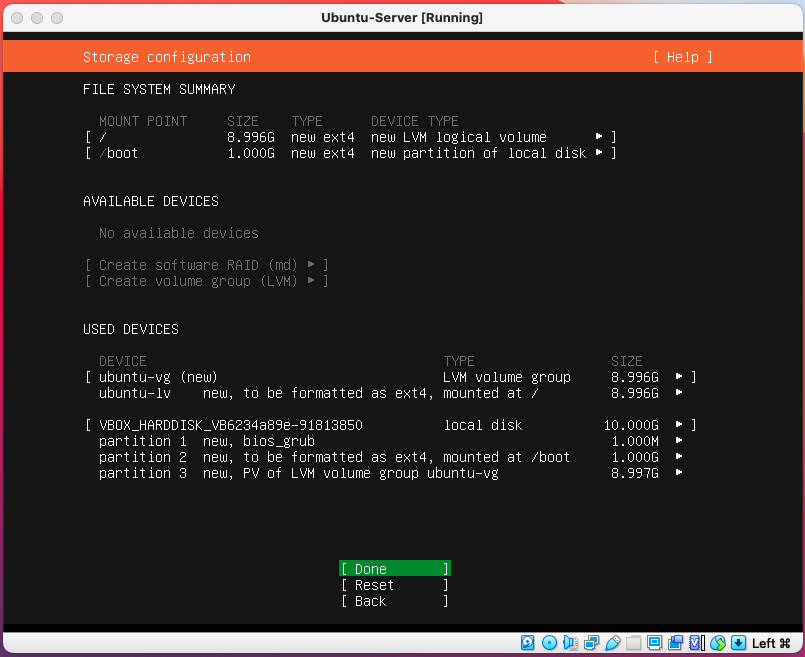Toggle the mouse integration status icon

[x=718, y=643]
